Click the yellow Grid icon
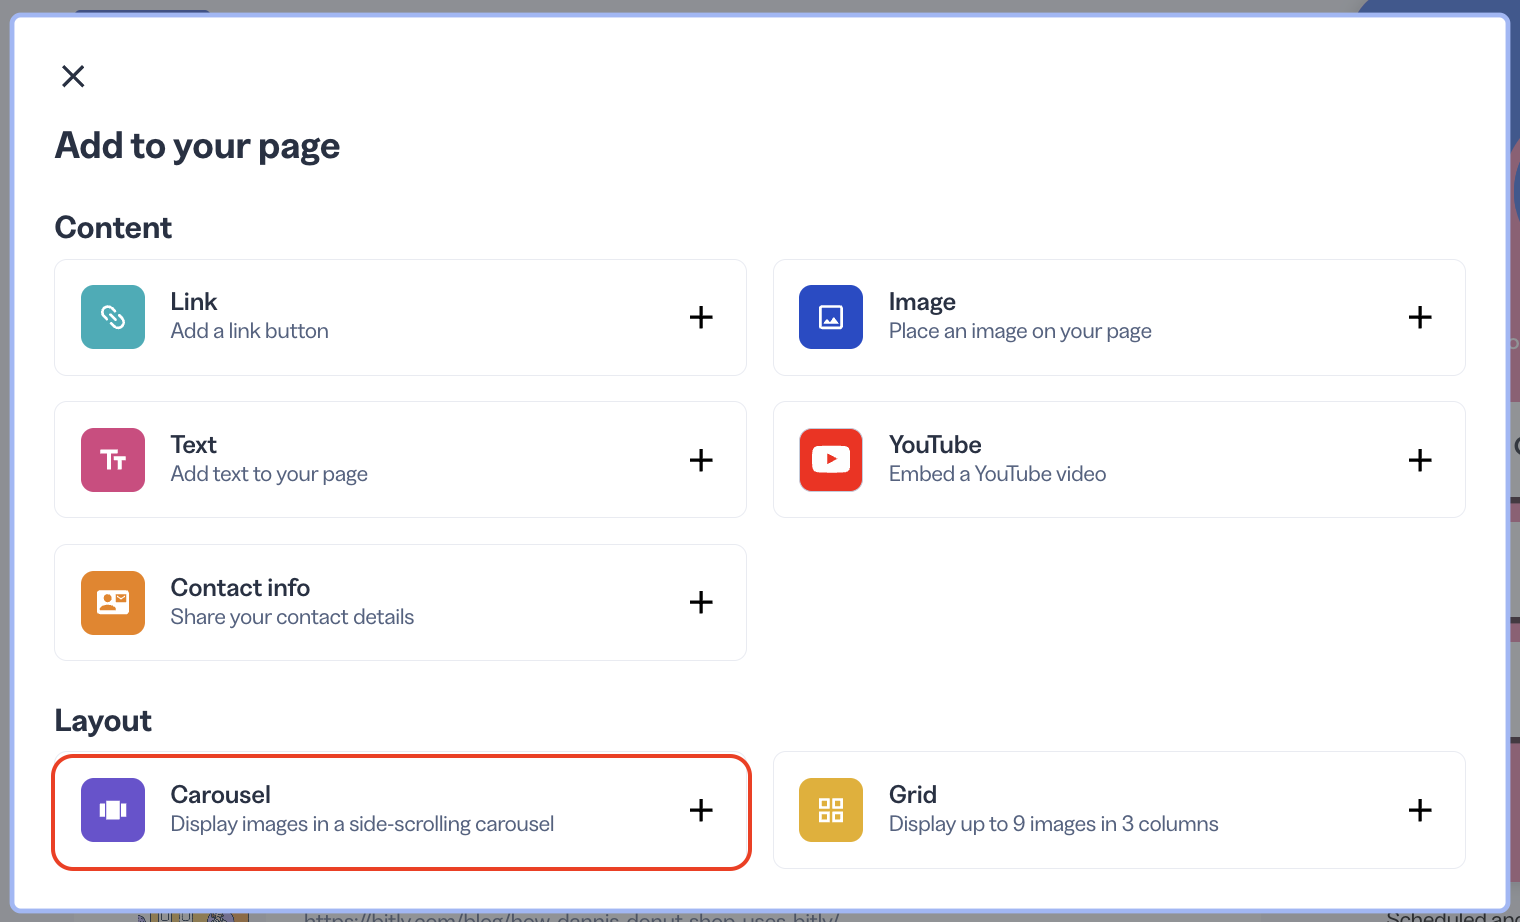Image resolution: width=1520 pixels, height=922 pixels. pyautogui.click(x=831, y=810)
